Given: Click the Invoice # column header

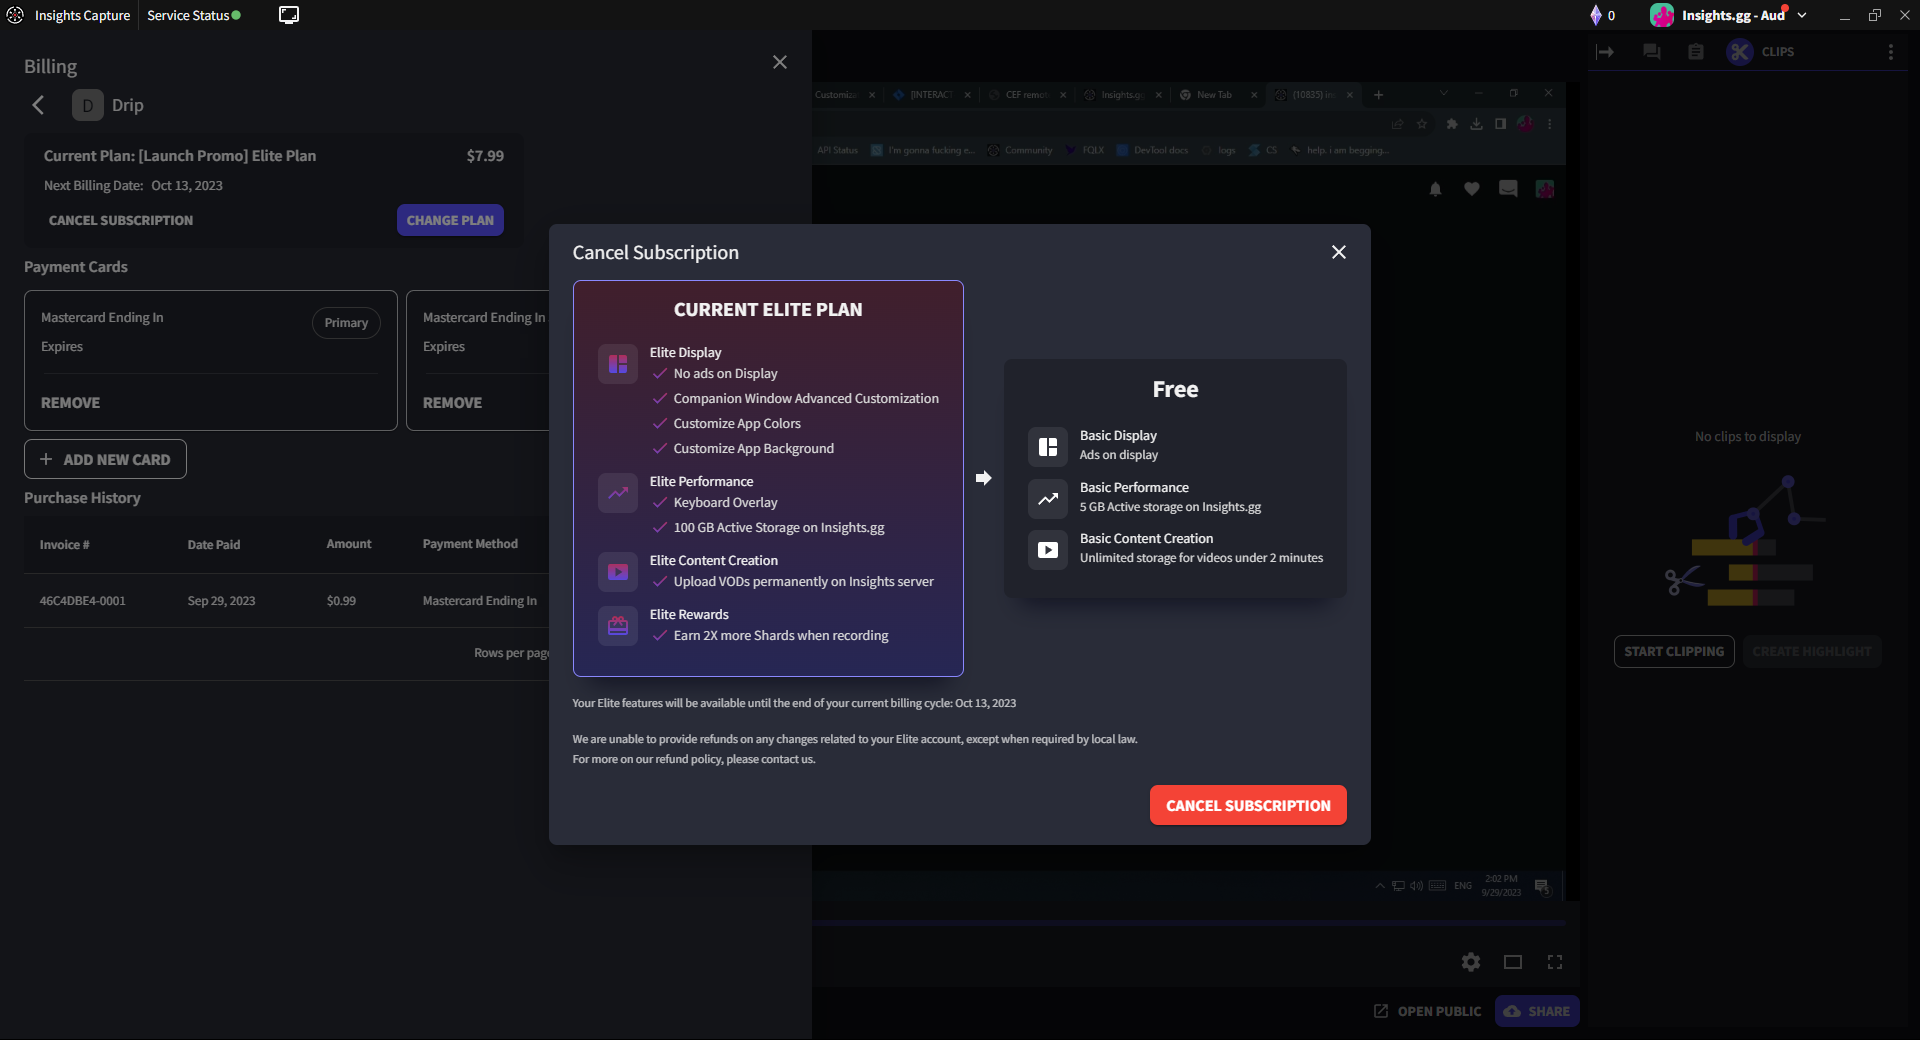Looking at the screenshot, I should tap(64, 544).
